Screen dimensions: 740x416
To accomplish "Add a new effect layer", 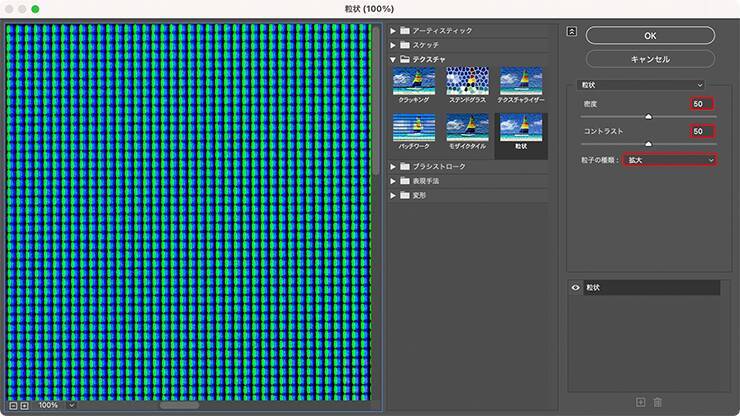I will [x=640, y=402].
